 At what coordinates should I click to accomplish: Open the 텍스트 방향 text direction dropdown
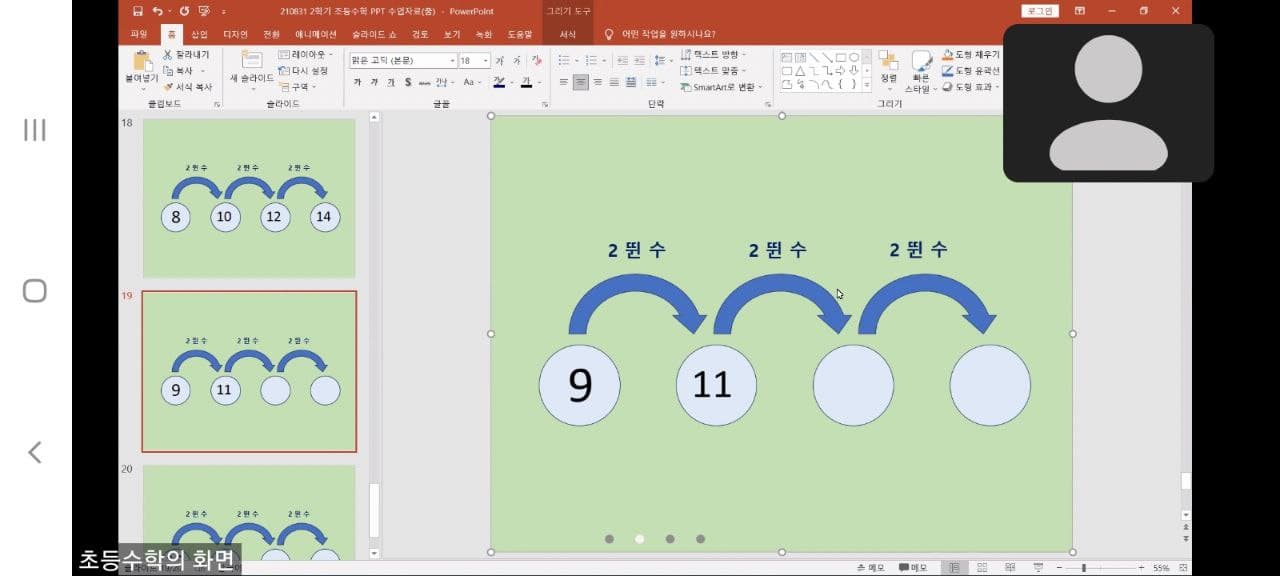pyautogui.click(x=713, y=55)
